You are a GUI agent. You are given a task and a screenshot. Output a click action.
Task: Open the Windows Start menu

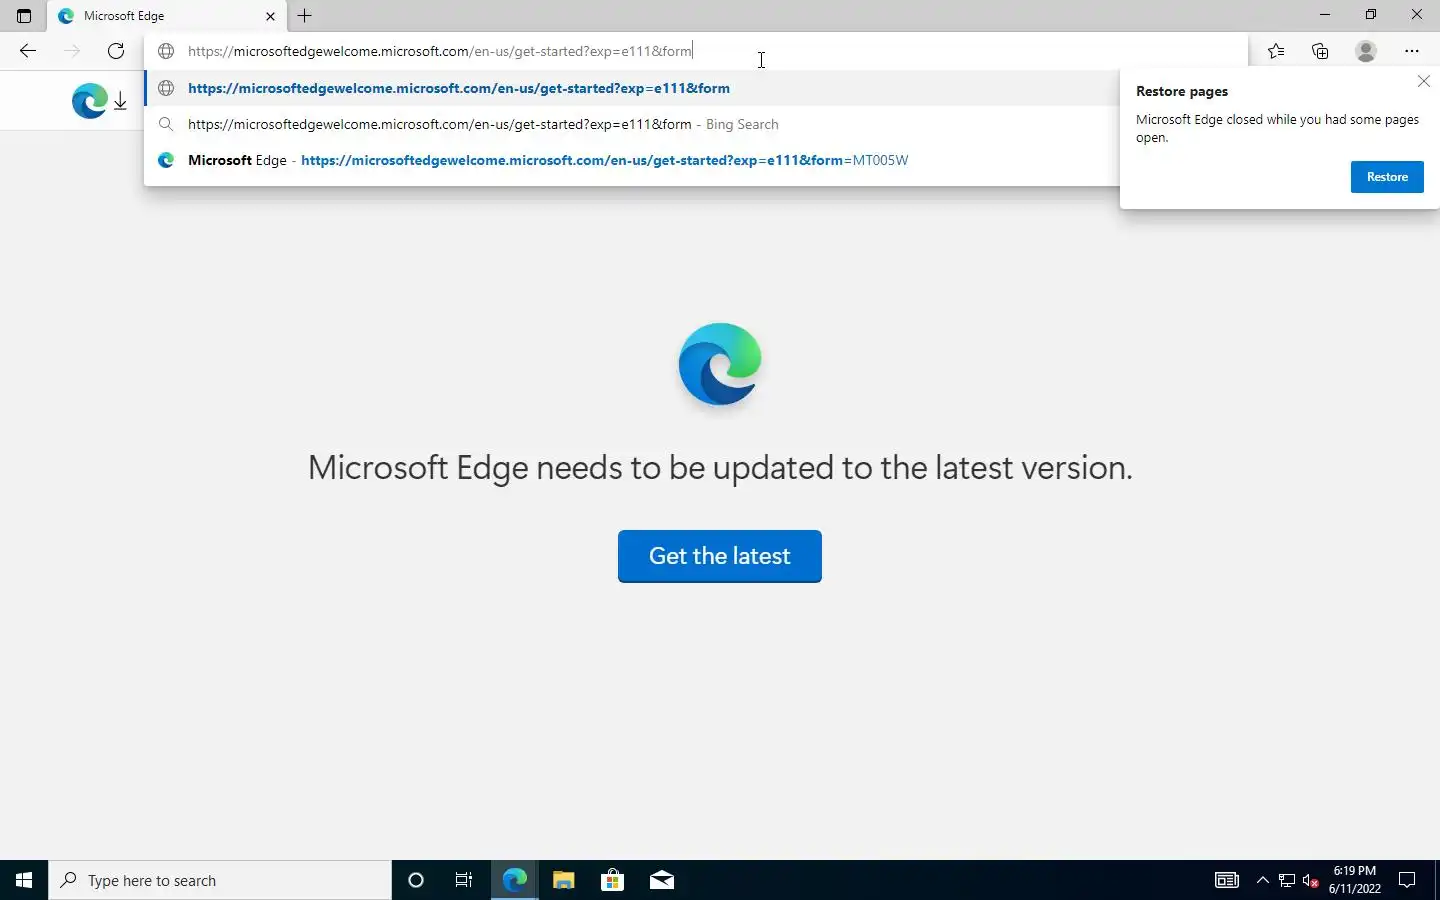pos(24,880)
